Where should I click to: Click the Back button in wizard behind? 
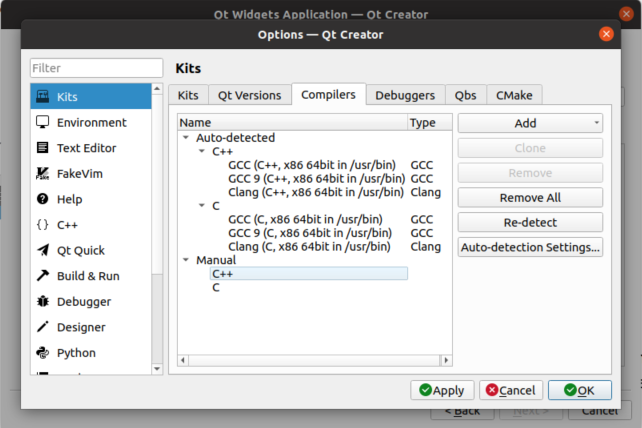pos(462,412)
